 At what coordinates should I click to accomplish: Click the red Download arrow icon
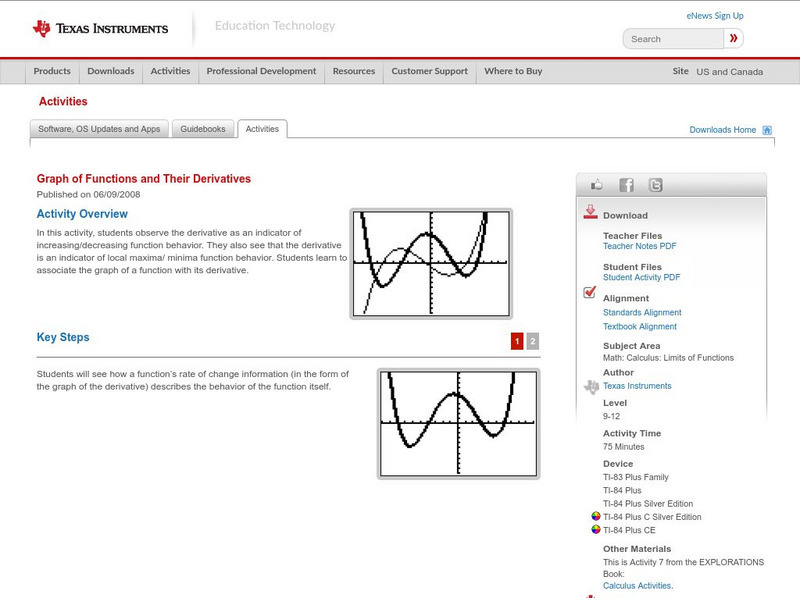tap(590, 212)
